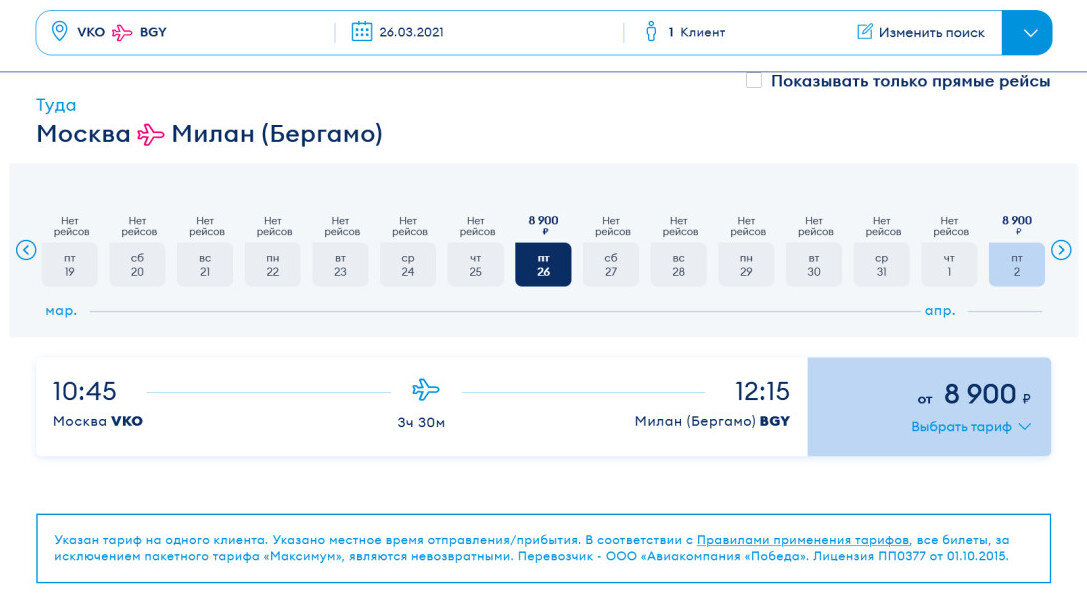Click the date tile сб 27
The image size is (1087, 596).
tap(611, 263)
